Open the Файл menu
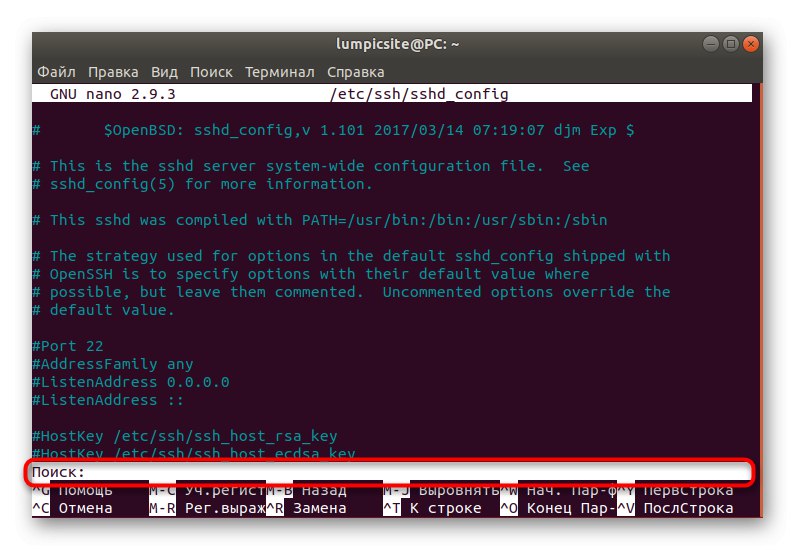 click(56, 72)
